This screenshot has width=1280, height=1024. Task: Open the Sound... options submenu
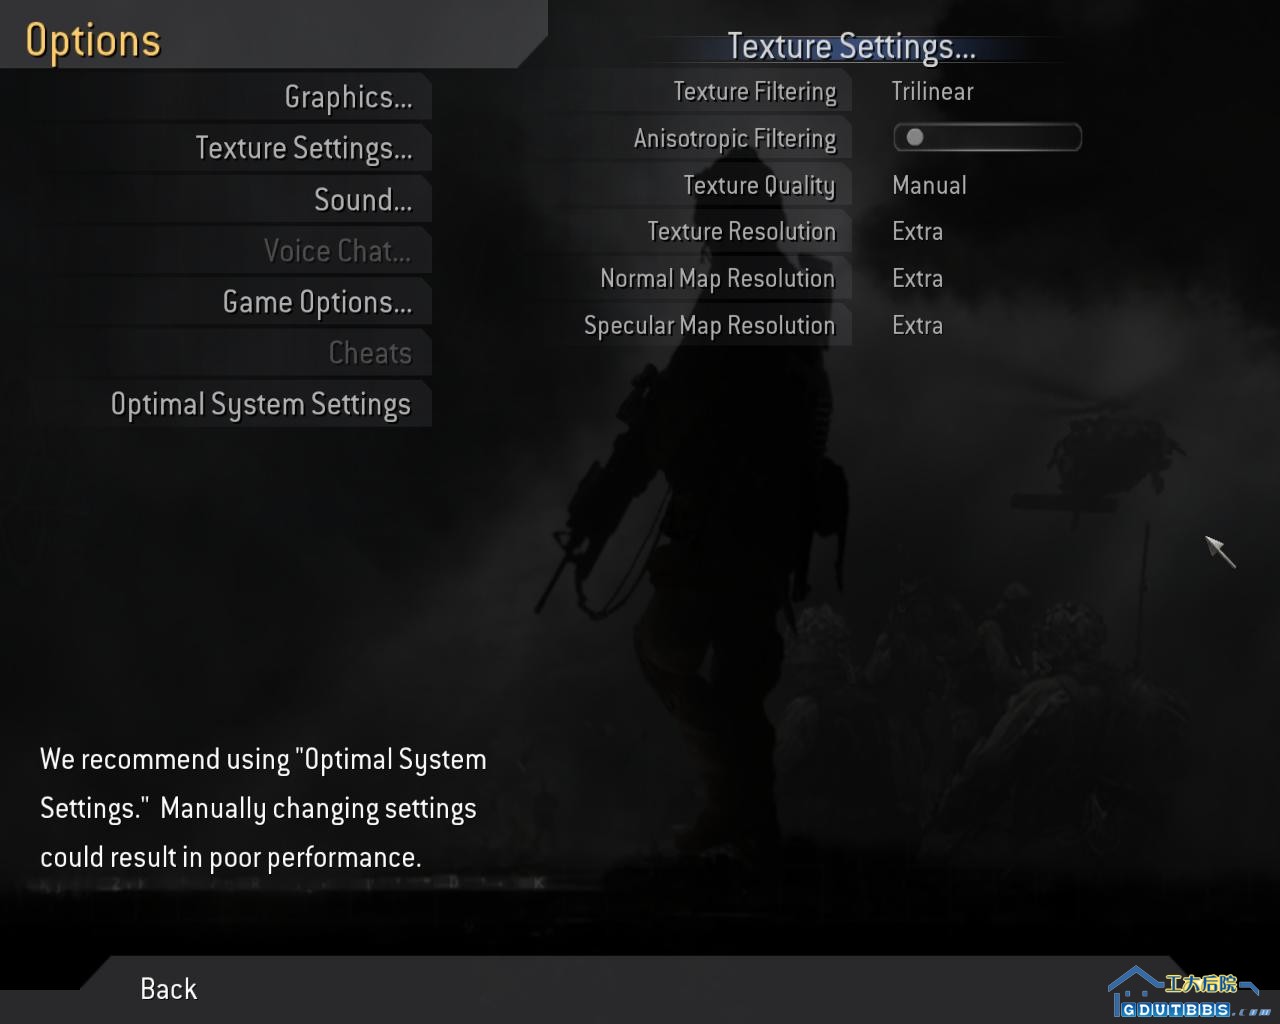click(x=362, y=200)
